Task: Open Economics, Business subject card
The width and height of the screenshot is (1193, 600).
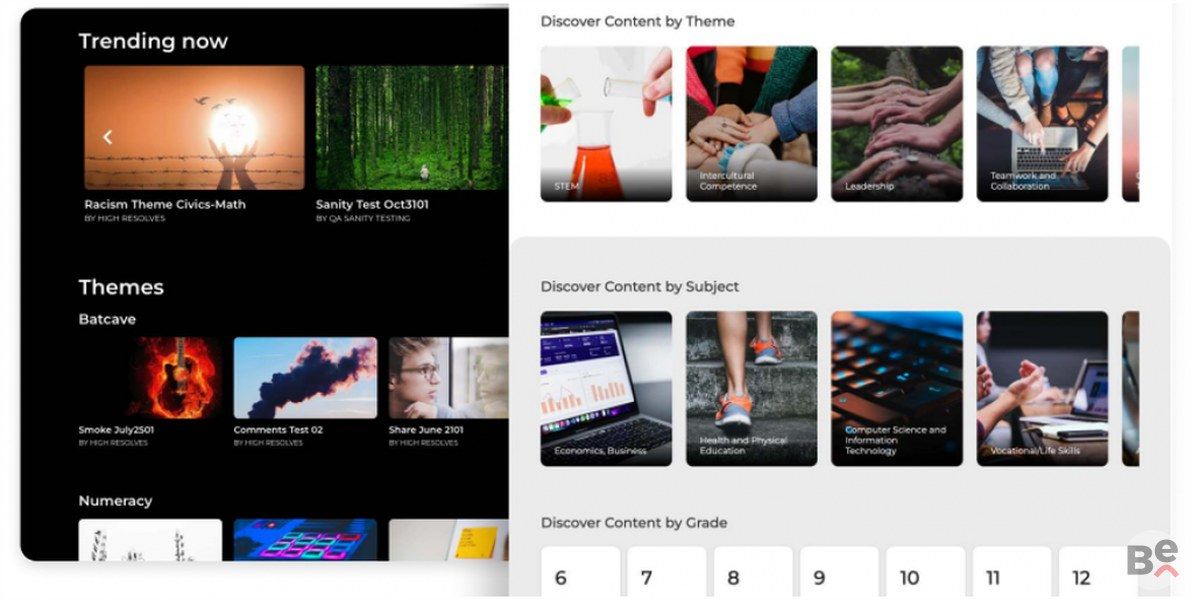Action: pos(606,389)
